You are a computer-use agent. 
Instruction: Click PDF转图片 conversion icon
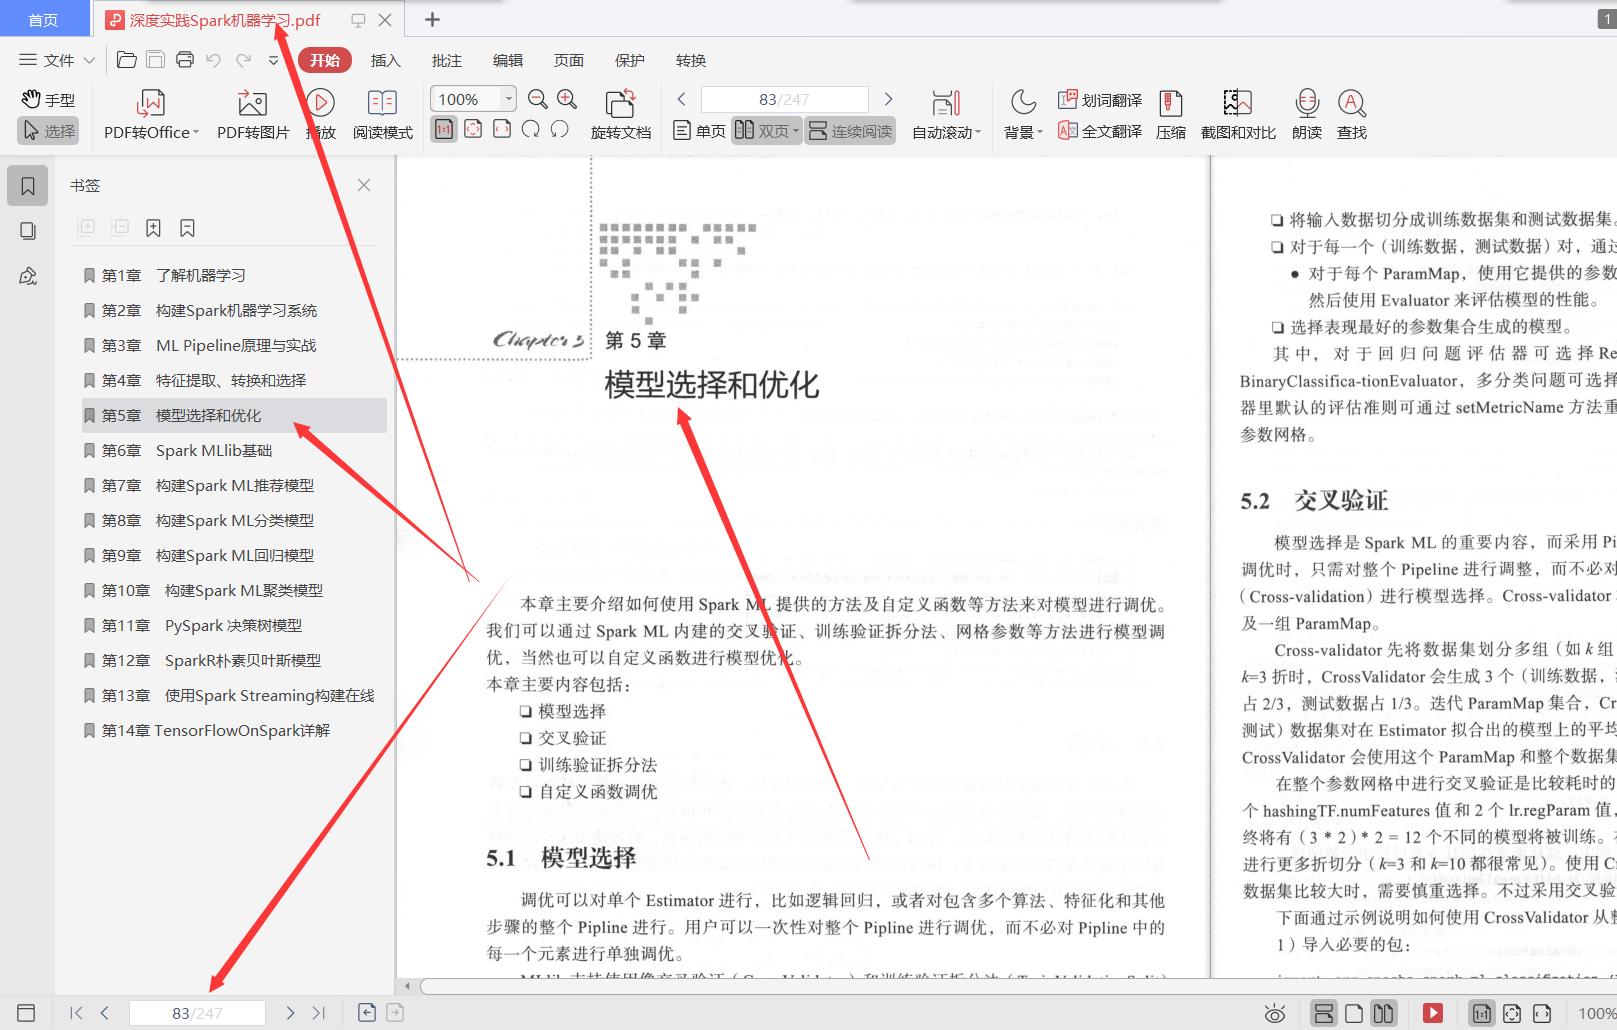click(253, 114)
